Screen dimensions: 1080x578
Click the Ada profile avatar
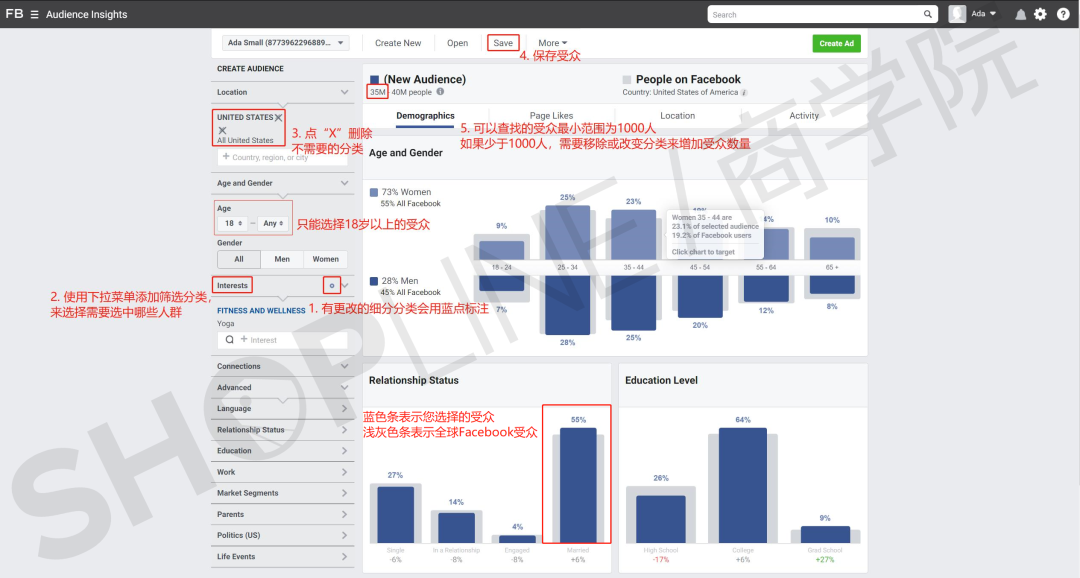click(x=957, y=14)
